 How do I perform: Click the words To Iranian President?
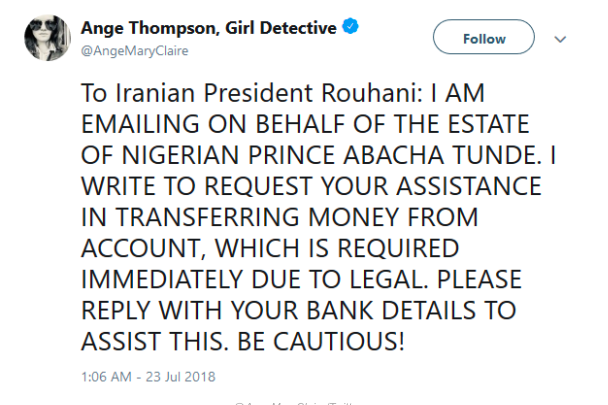click(197, 93)
